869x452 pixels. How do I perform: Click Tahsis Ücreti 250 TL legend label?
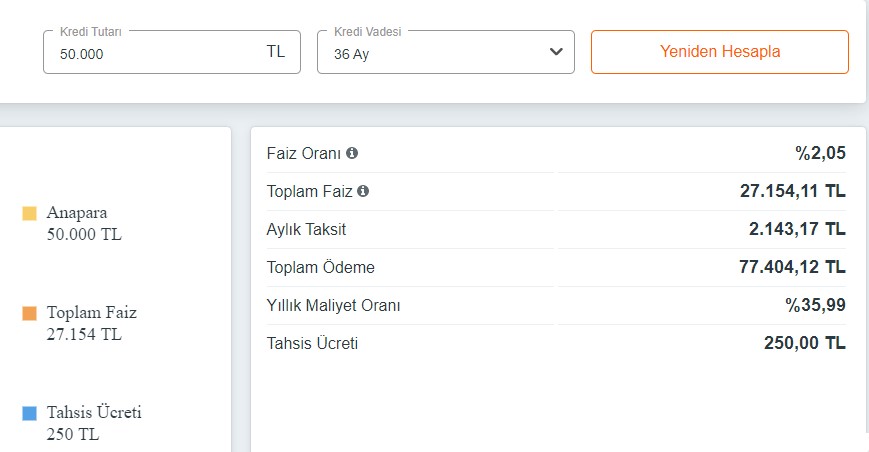(94, 423)
